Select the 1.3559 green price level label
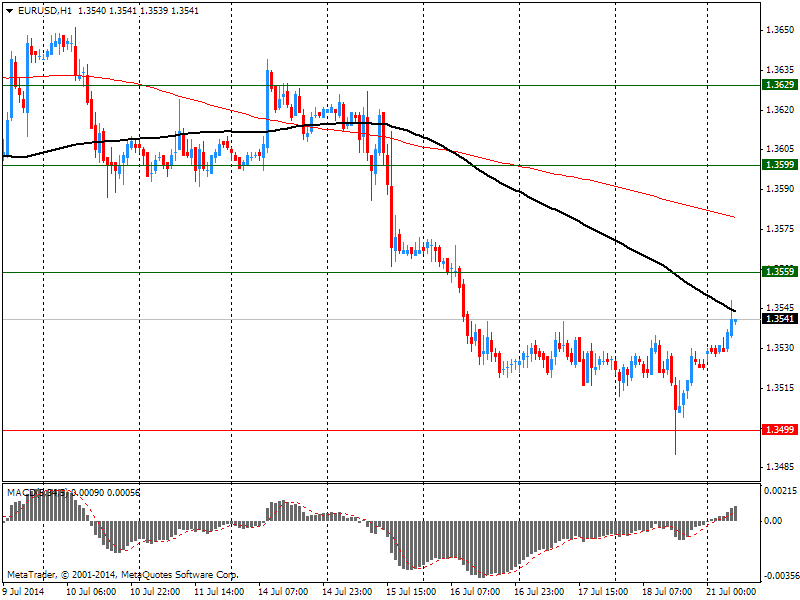The height and width of the screenshot is (600, 800). (779, 271)
